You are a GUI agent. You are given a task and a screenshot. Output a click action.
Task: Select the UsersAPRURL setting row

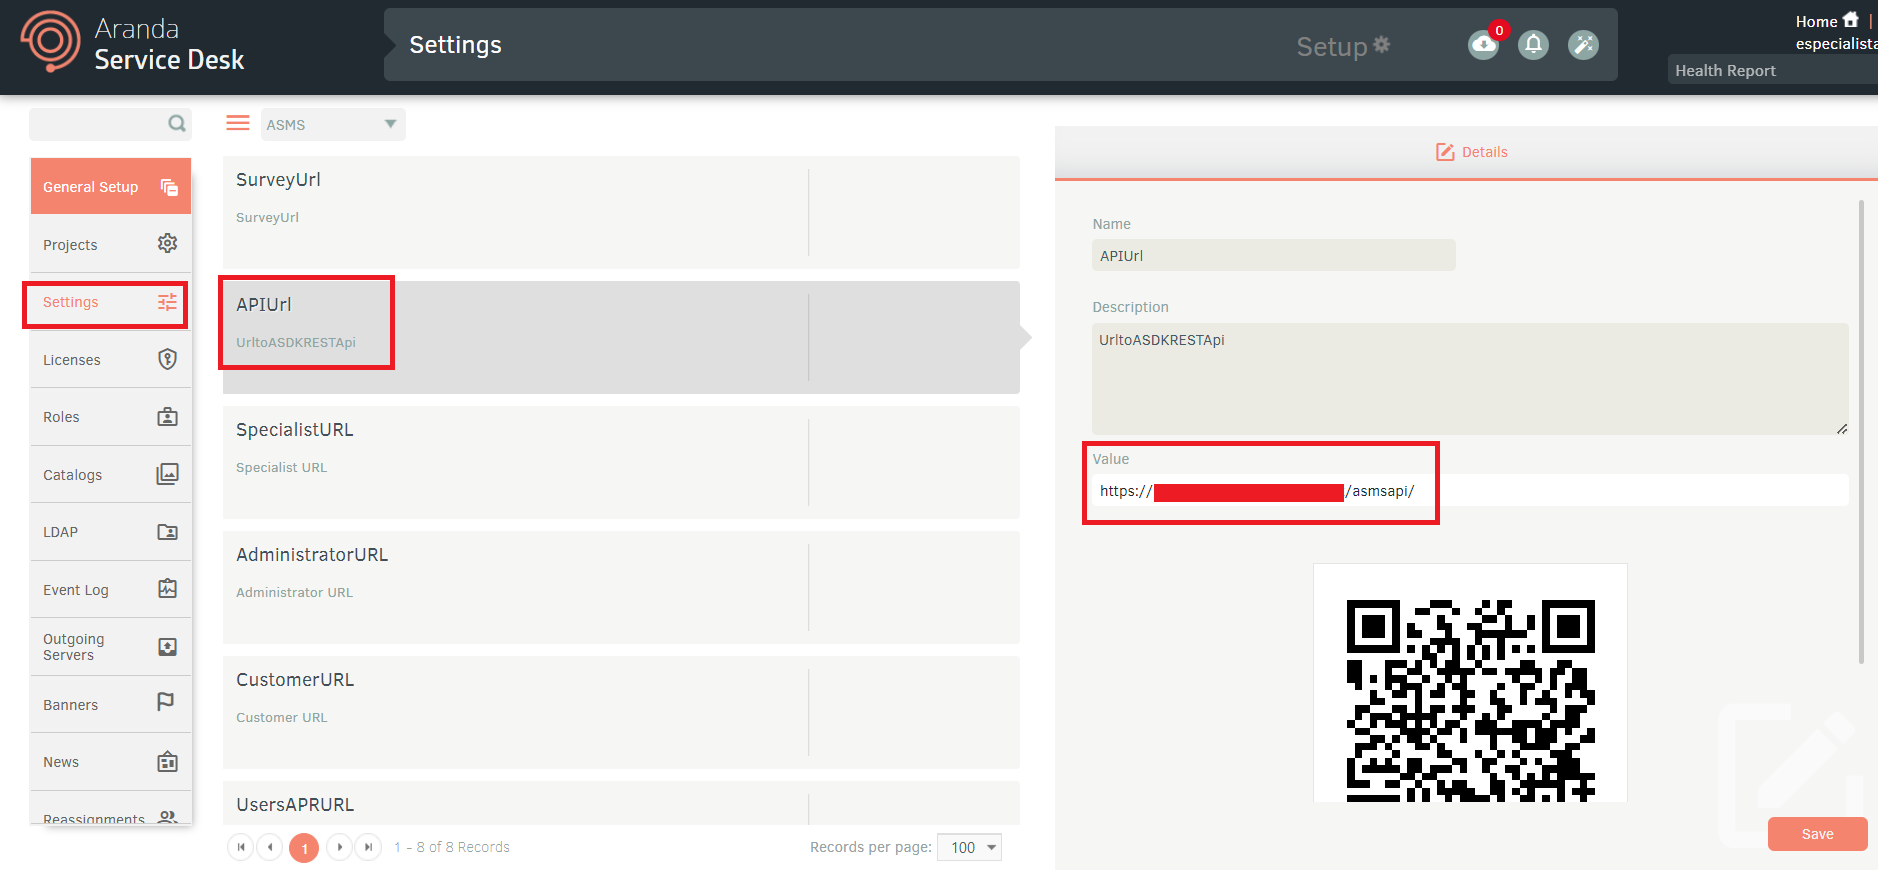[x=621, y=803]
